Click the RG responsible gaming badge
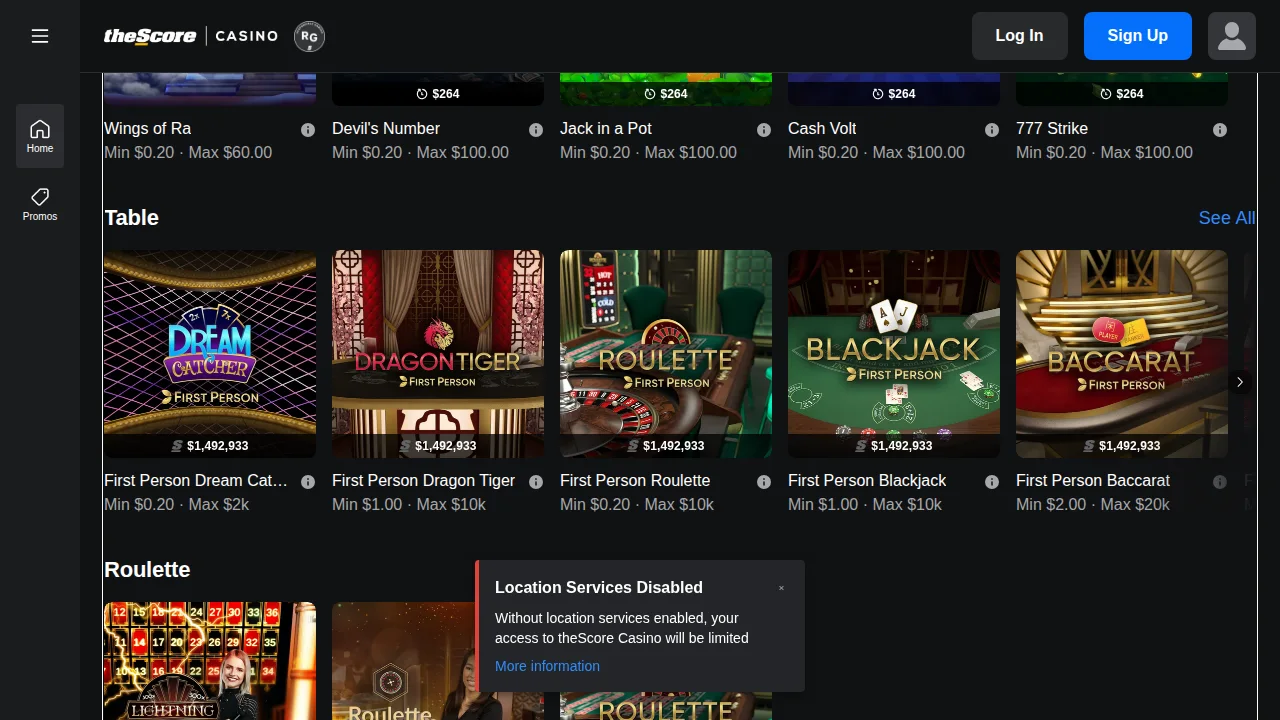The height and width of the screenshot is (720, 1280). tap(309, 36)
